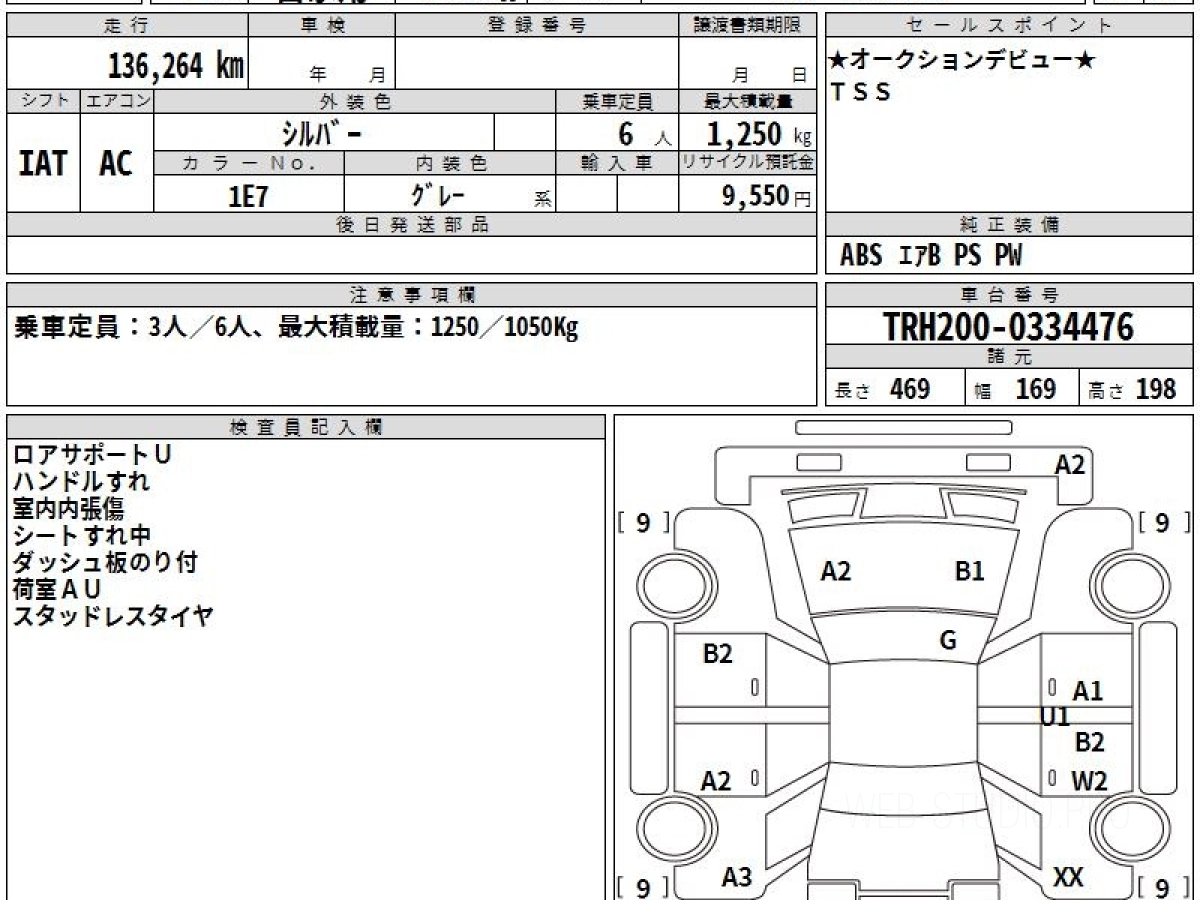The width and height of the screenshot is (1200, 900).
Task: Select the A2 mark beside B1 on hood
Action: (836, 572)
